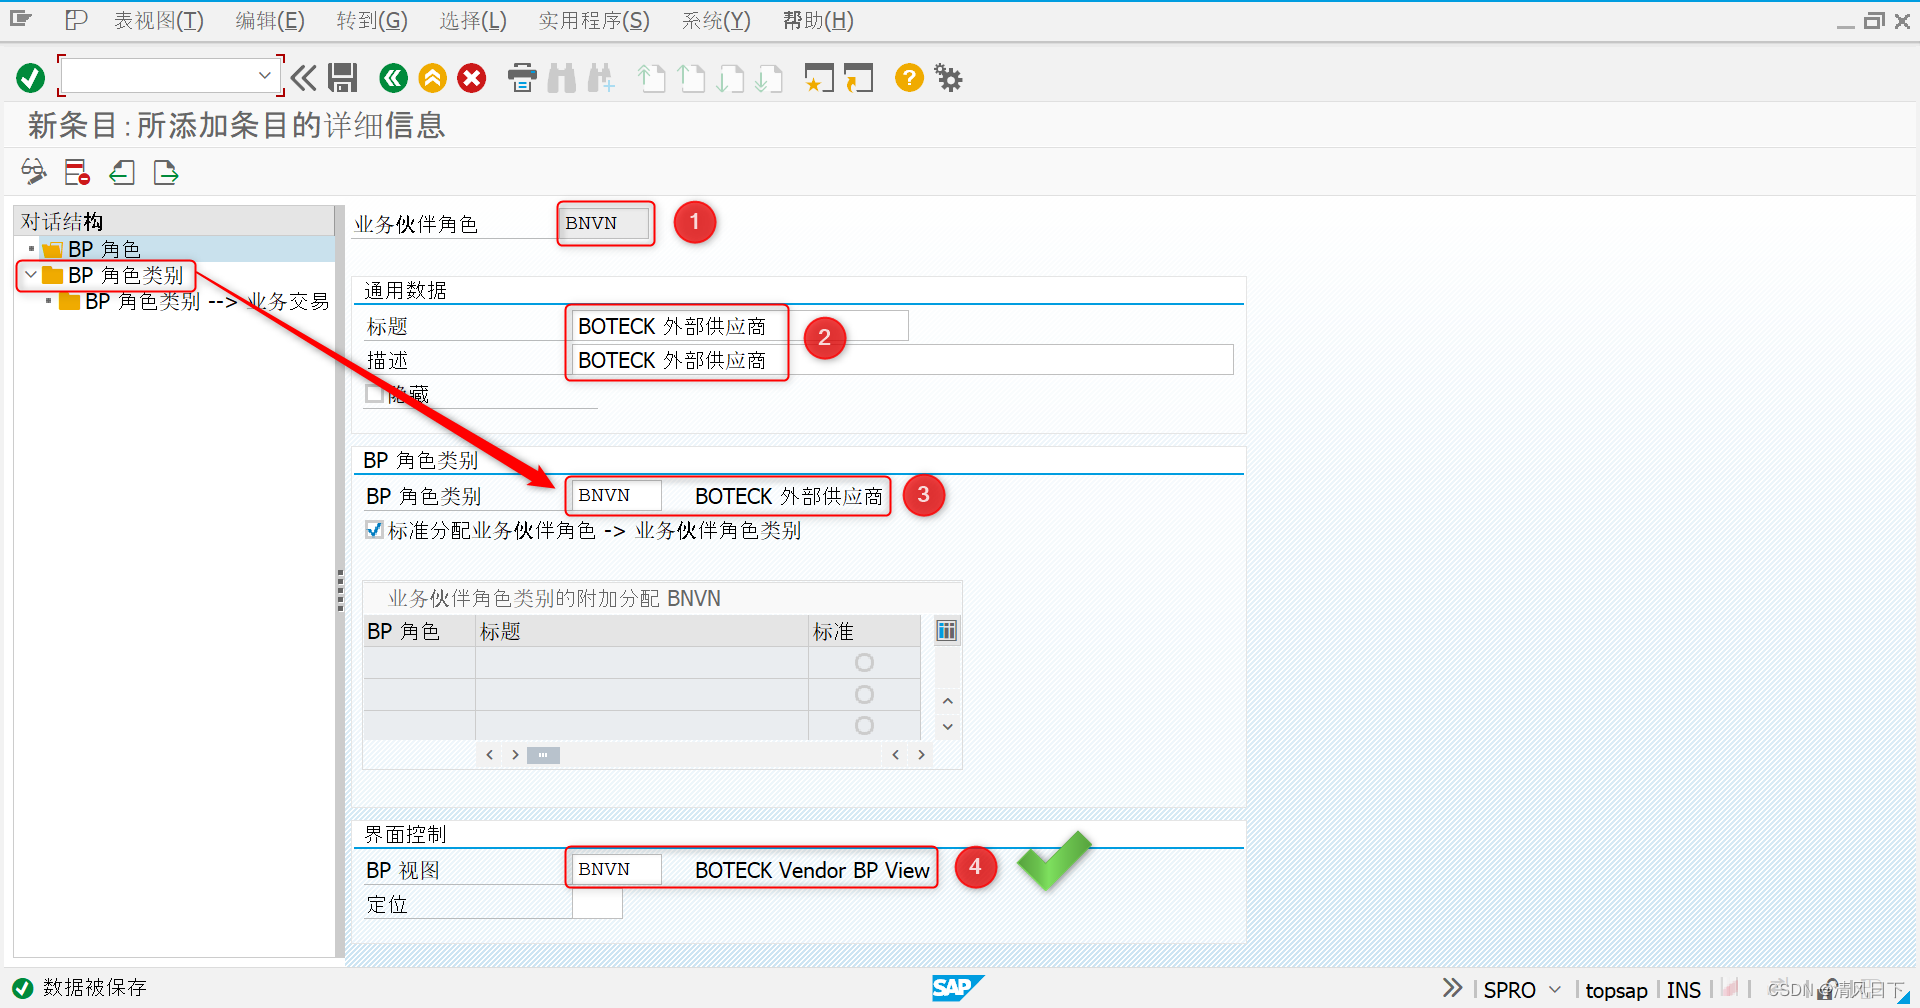Select second row 标准 radio button
The width and height of the screenshot is (1920, 1008).
tap(864, 694)
